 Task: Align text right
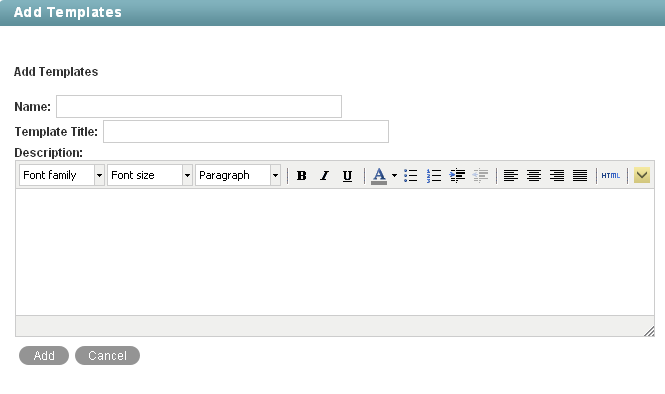click(x=557, y=175)
